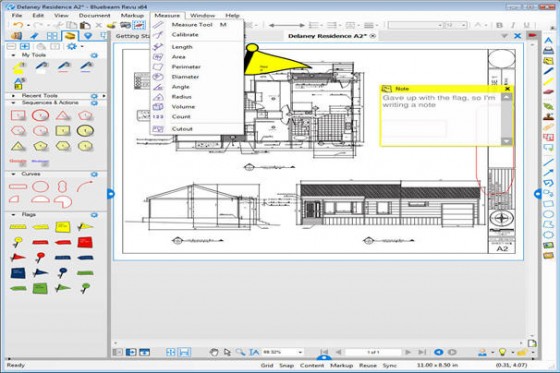560x373 pixels.
Task: Open the zoom percentage dropdown
Action: tap(300, 352)
